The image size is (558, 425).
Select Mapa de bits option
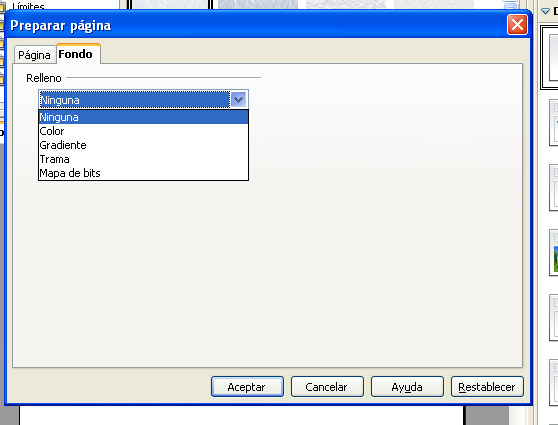tap(143, 173)
